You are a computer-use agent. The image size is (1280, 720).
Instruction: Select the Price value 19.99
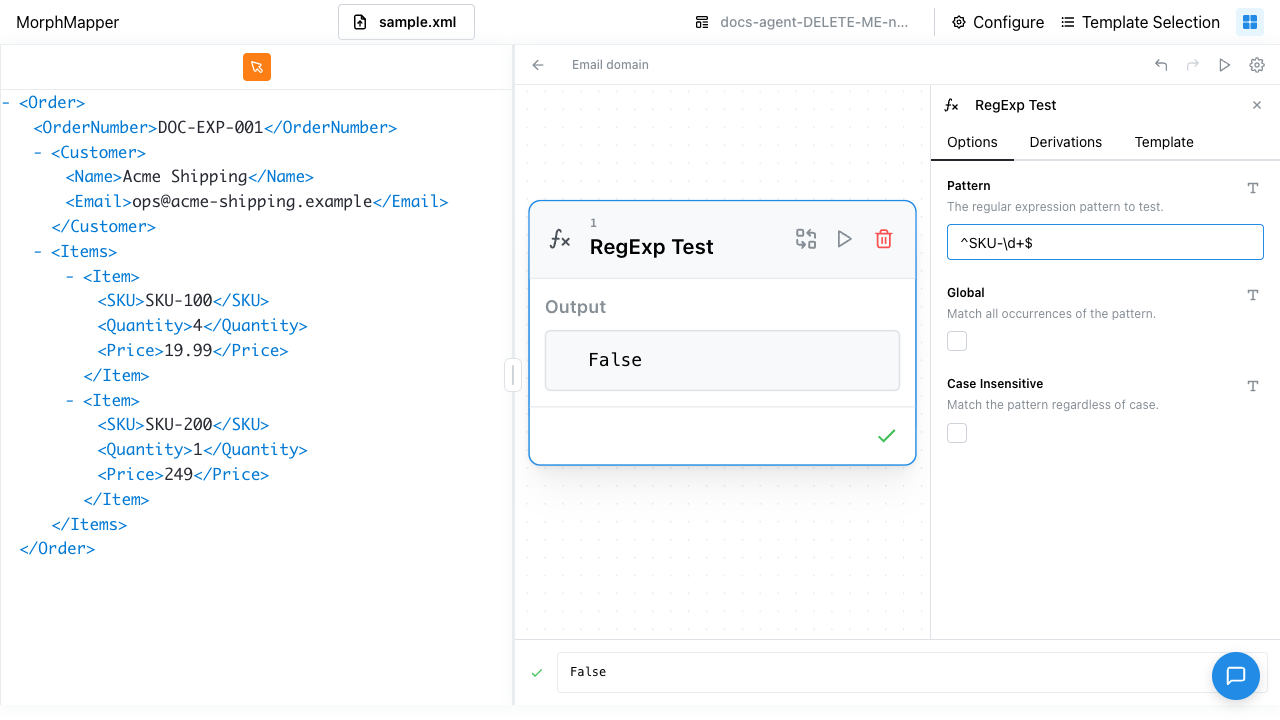pos(189,351)
